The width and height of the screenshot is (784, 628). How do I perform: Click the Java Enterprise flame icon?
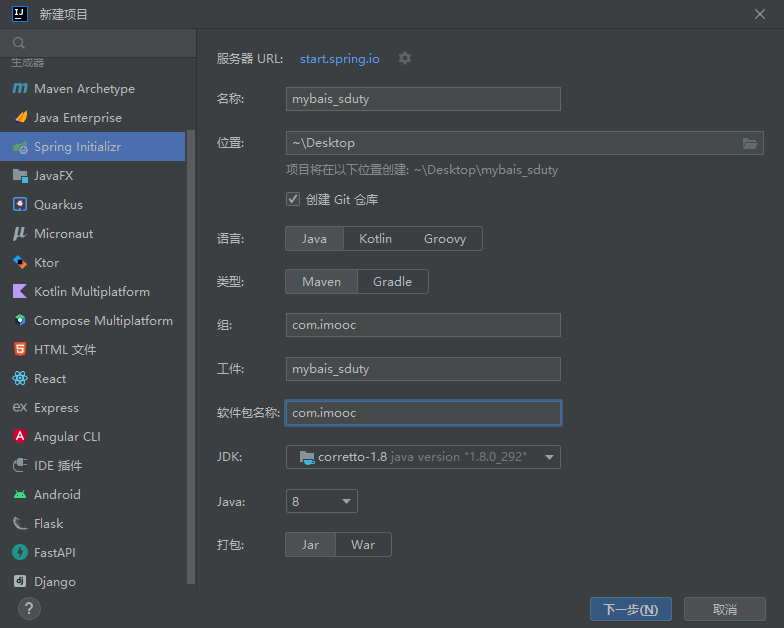coord(20,117)
